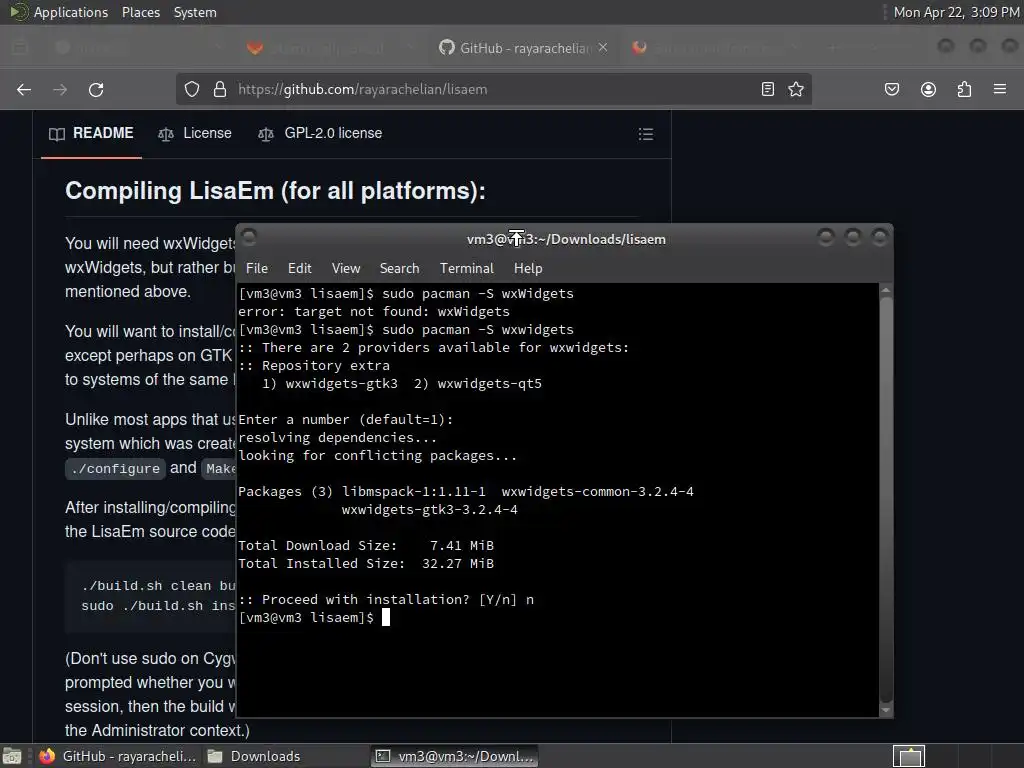Click terminal line 'error: target not found: wxWidgets'
This screenshot has height=768, width=1024.
click(x=374, y=312)
